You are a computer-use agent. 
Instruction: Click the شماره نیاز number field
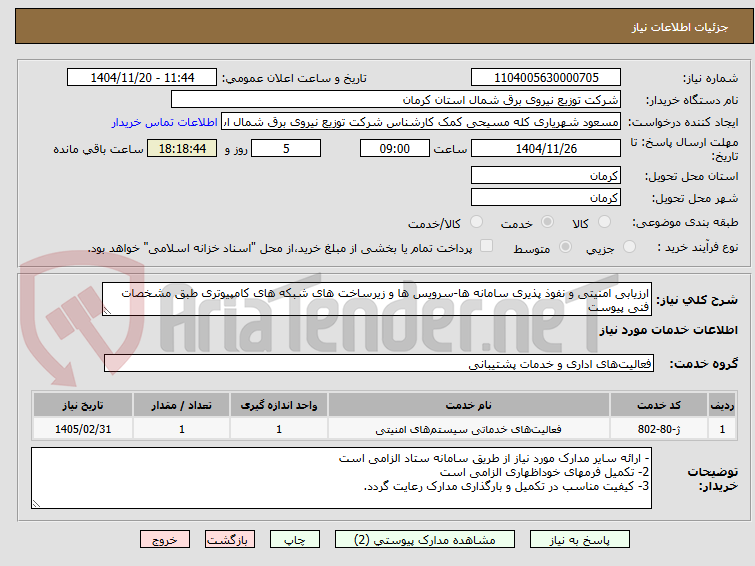click(x=546, y=78)
